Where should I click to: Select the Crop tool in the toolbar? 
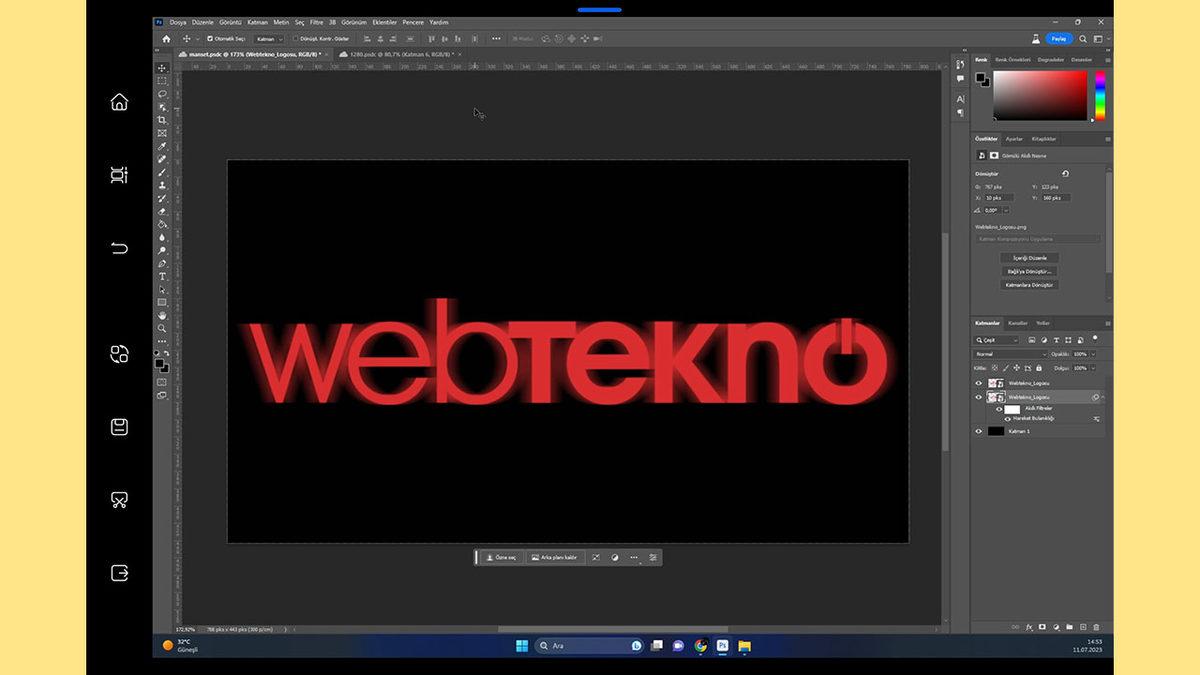point(162,120)
